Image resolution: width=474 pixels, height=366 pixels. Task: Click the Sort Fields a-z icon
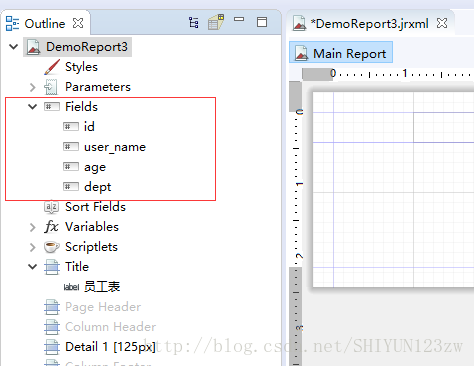pos(51,207)
